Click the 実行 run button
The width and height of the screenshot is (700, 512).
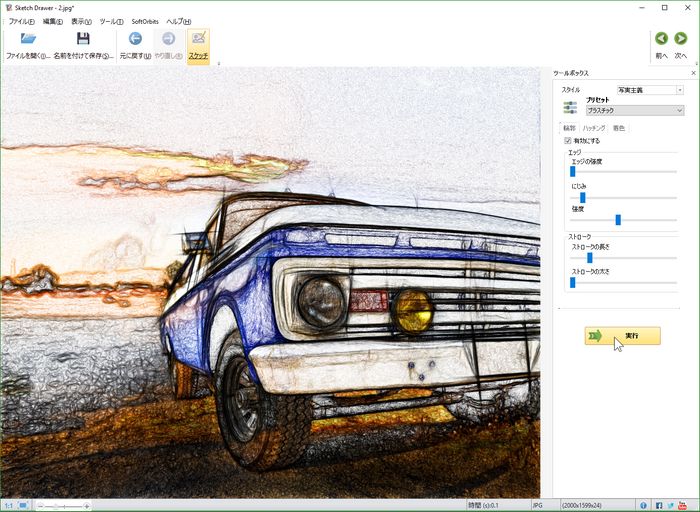(x=622, y=336)
